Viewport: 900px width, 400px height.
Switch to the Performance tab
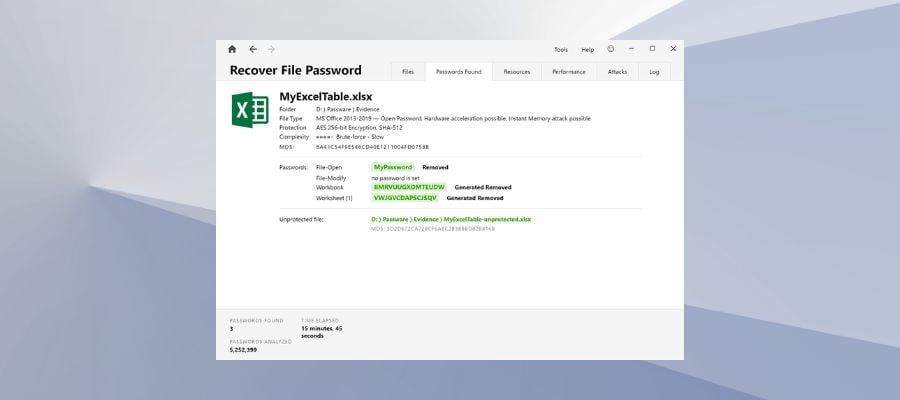[x=569, y=72]
